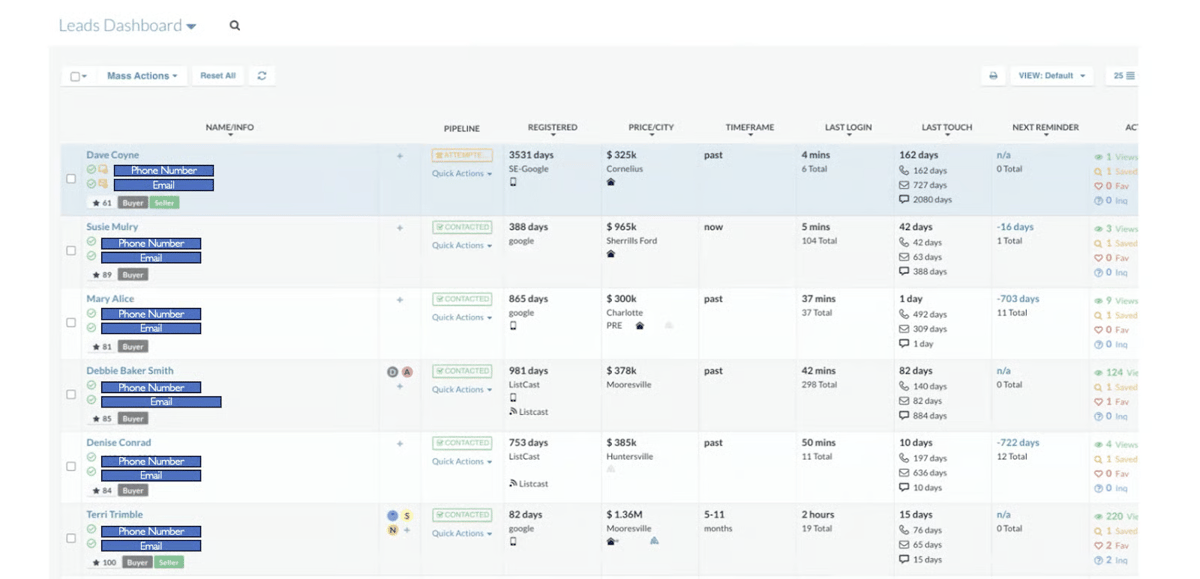
Task: Check the Mary Alice row checkbox
Action: tap(71, 322)
